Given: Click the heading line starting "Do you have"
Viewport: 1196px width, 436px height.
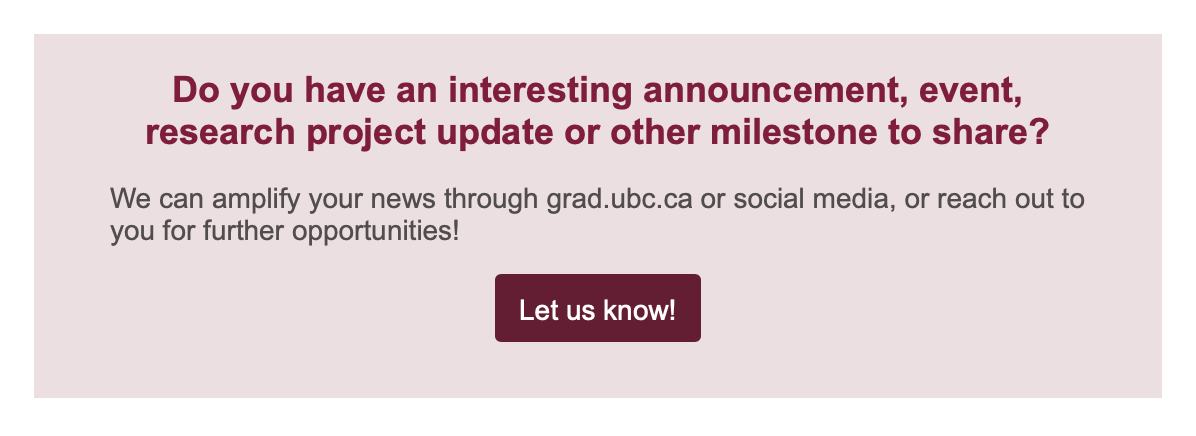Looking at the screenshot, I should [x=597, y=91].
